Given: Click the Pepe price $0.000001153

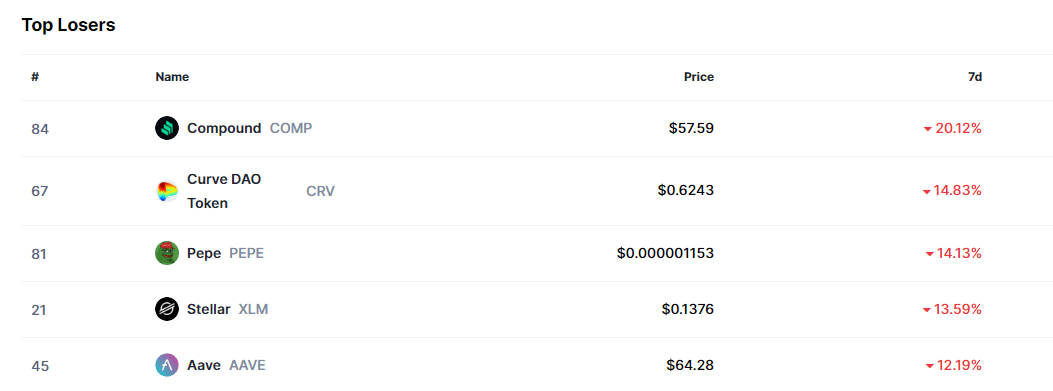Looking at the screenshot, I should pyautogui.click(x=666, y=253).
